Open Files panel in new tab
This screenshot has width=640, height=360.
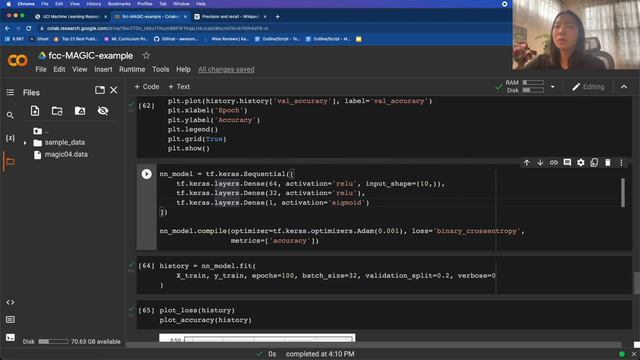click(x=100, y=90)
